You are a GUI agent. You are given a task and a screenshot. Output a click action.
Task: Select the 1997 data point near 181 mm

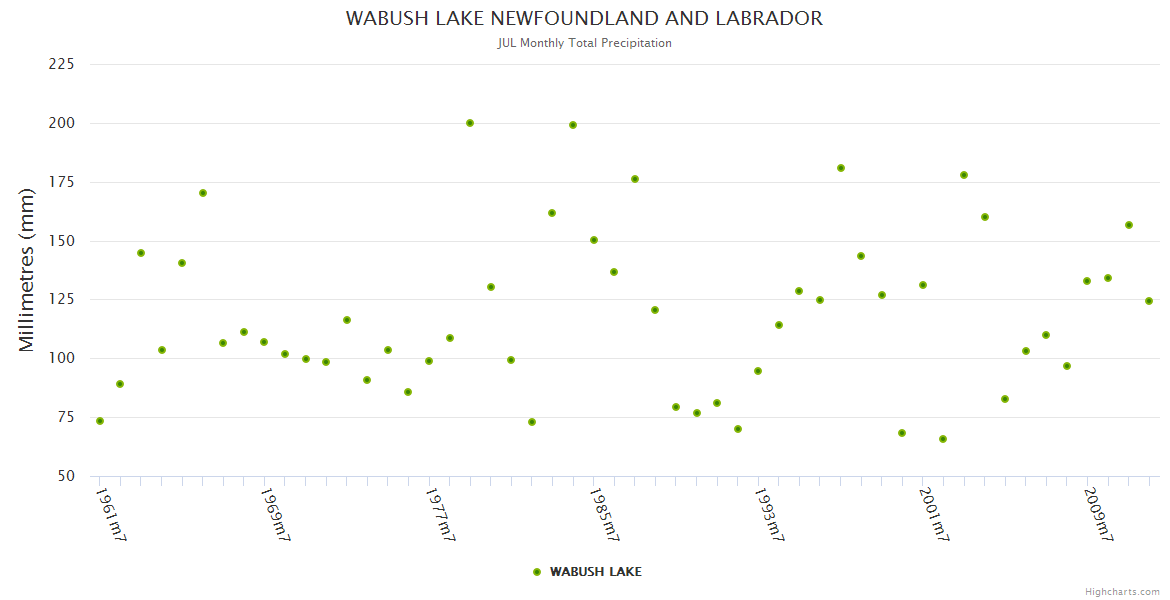[x=841, y=168]
